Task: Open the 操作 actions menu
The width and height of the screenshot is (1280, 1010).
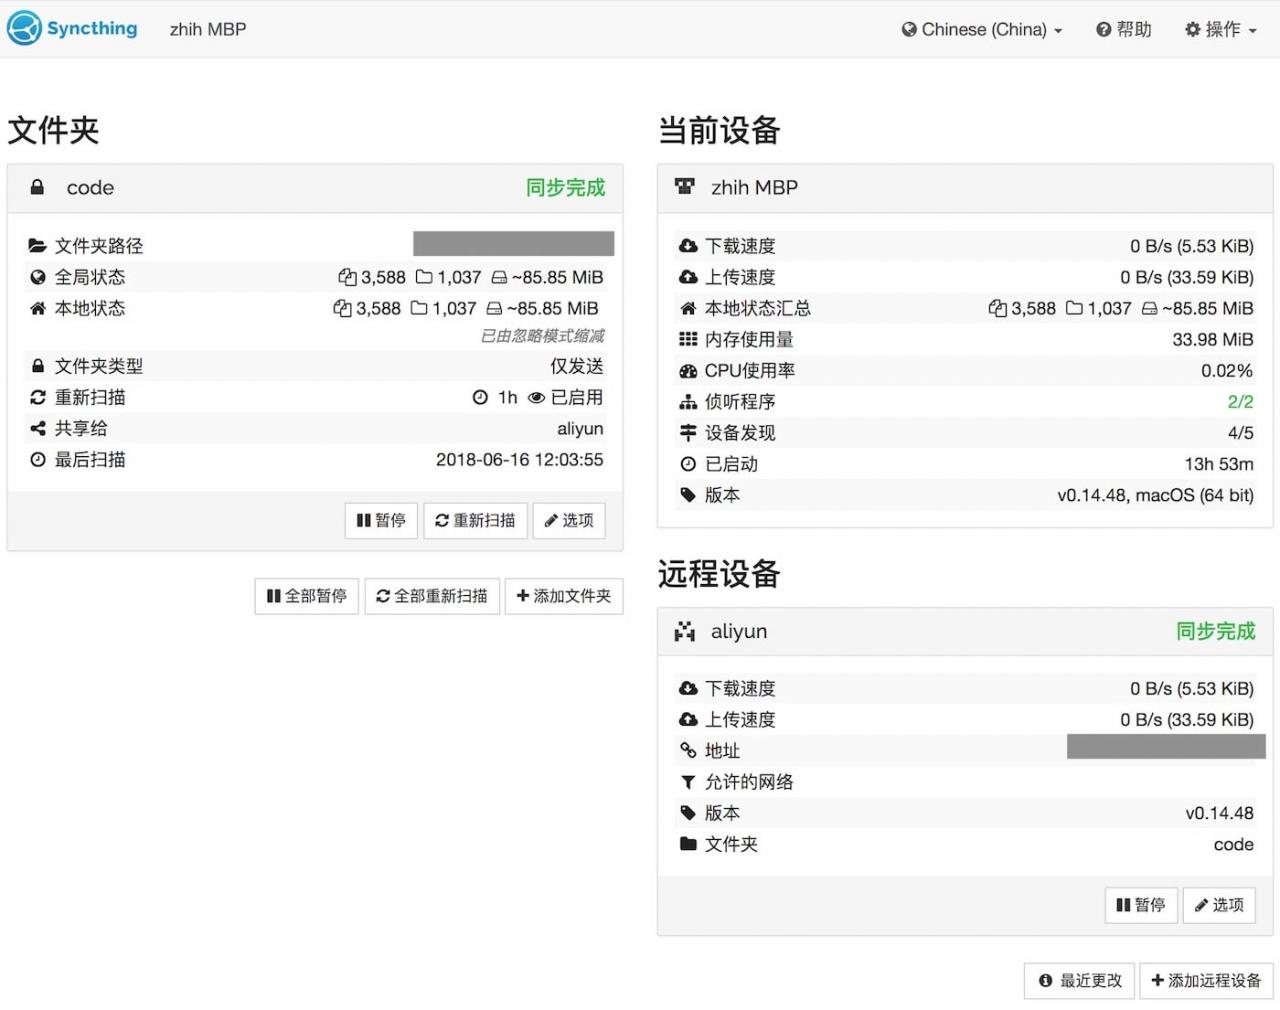Action: [x=1220, y=29]
